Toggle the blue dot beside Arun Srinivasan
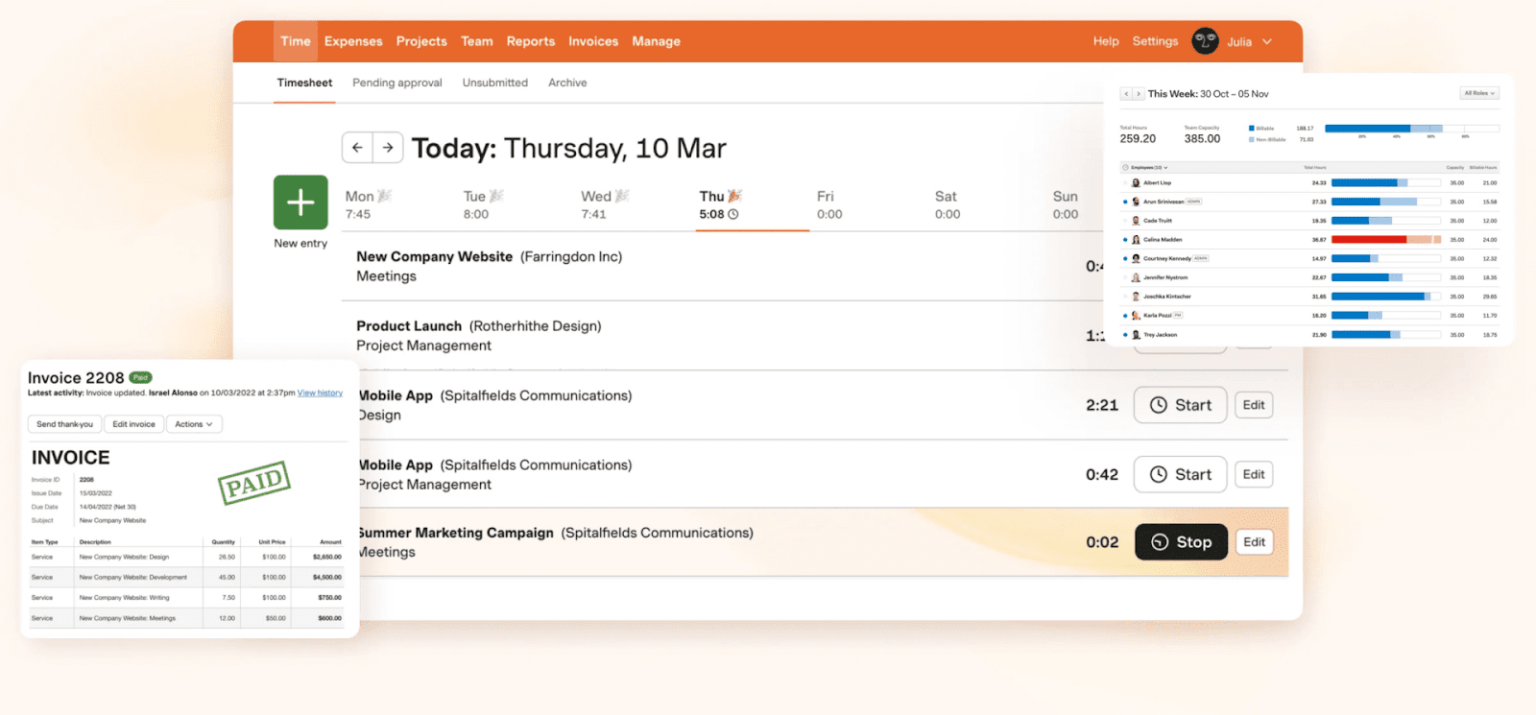This screenshot has height=715, width=1536. click(1123, 202)
